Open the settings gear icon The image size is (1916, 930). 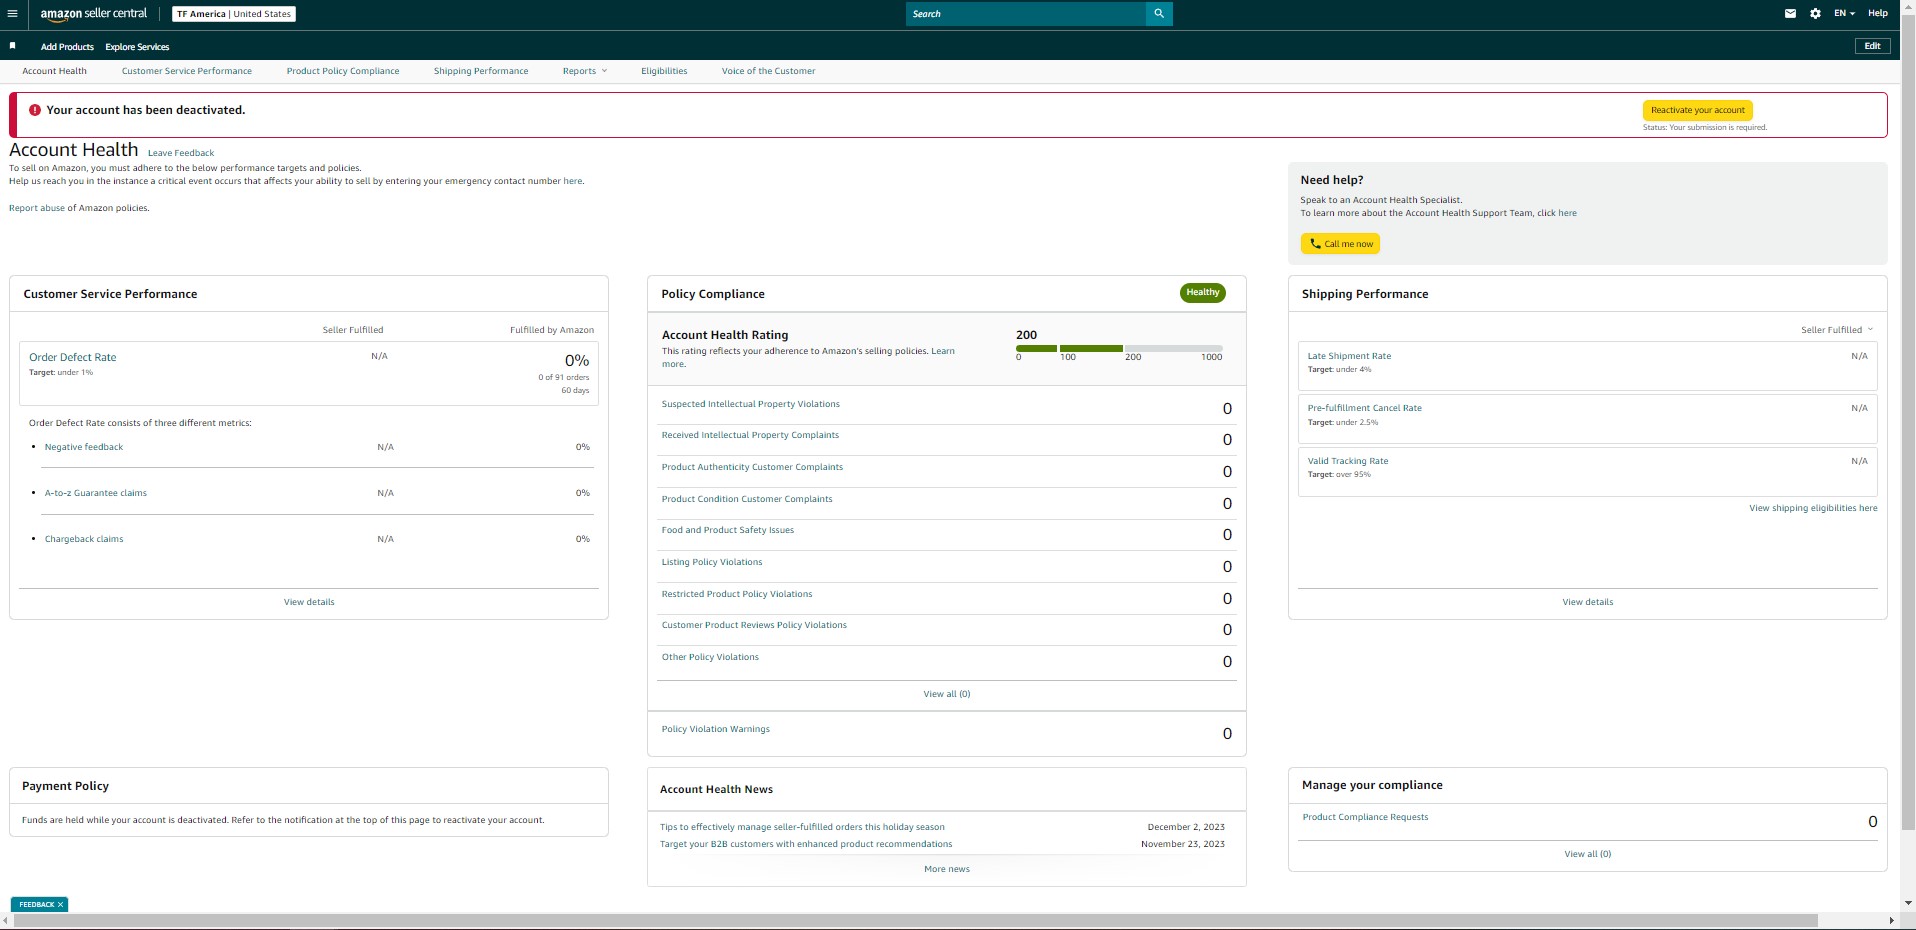1815,14
